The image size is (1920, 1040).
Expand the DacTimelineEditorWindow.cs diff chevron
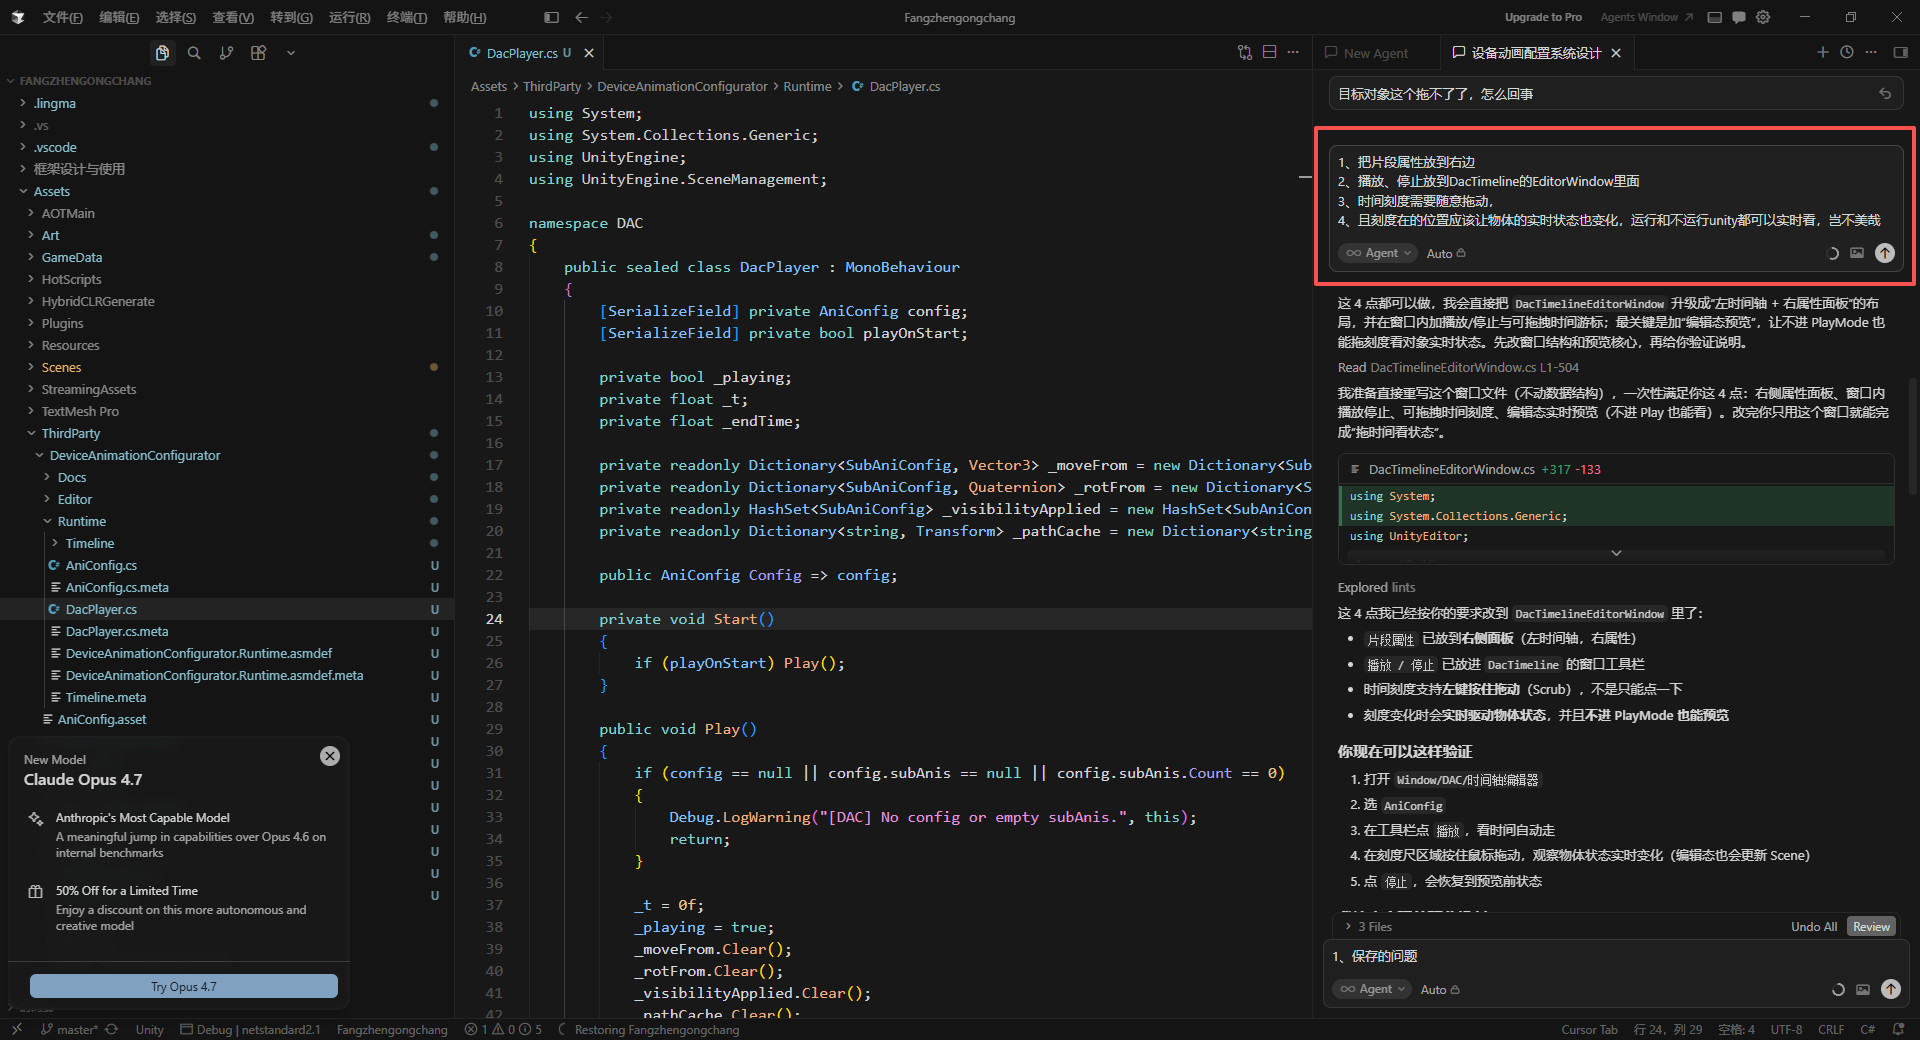(x=1616, y=553)
